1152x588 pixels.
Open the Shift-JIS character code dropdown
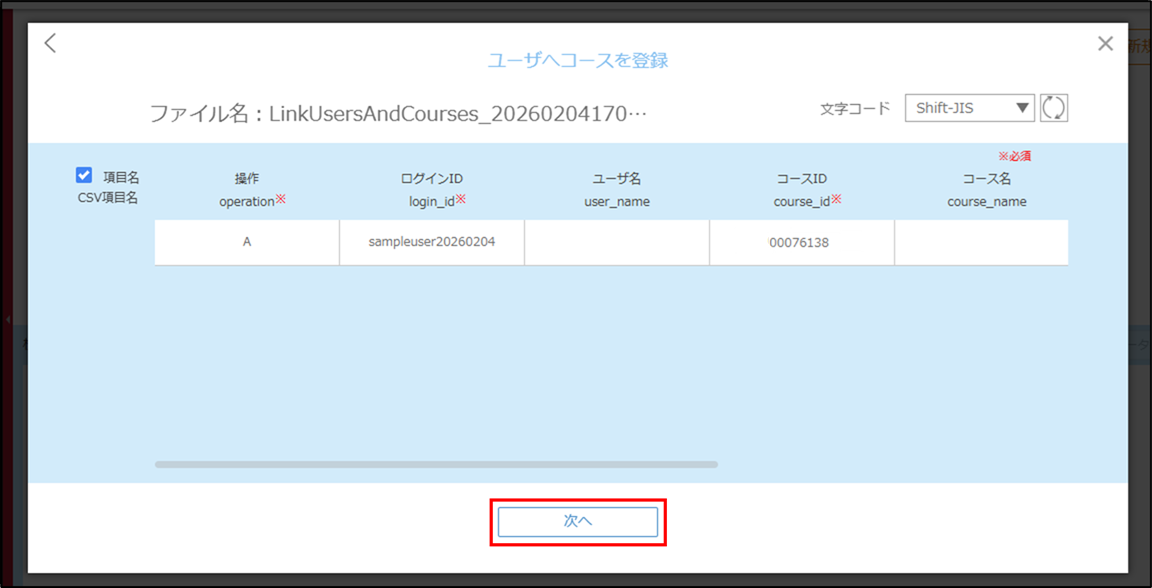[970, 107]
